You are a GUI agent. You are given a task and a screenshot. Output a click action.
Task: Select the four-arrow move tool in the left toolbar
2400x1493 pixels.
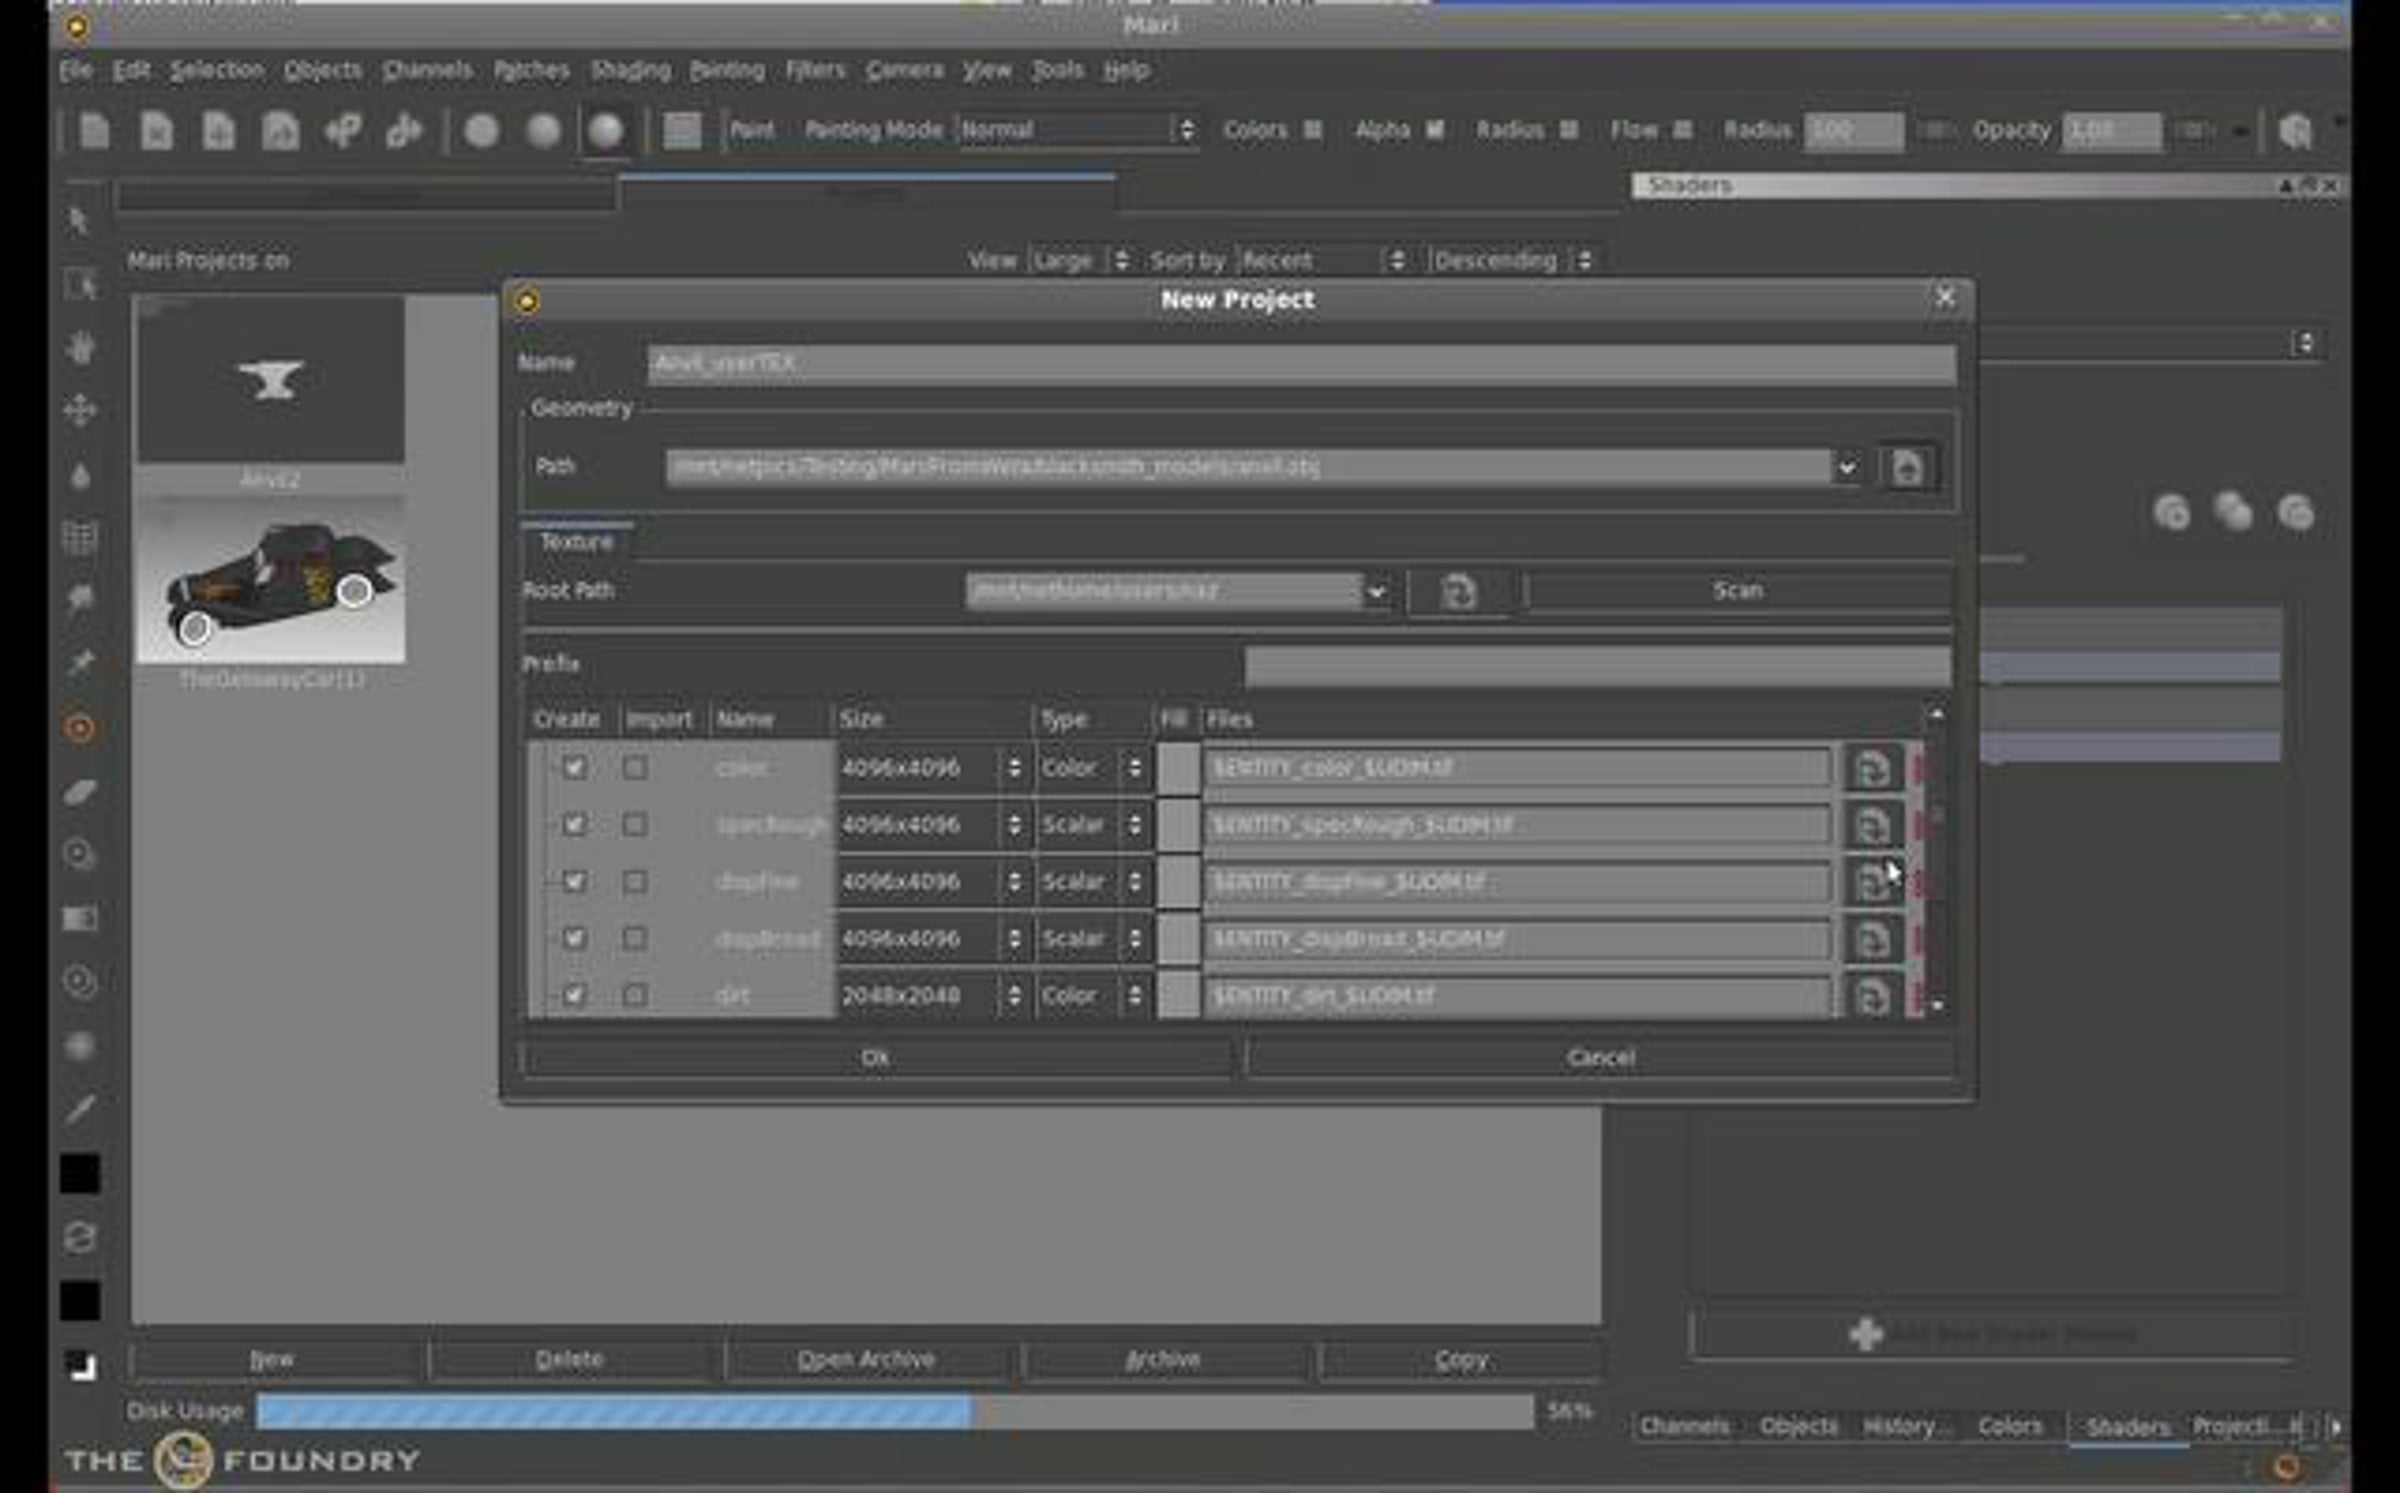click(x=80, y=411)
